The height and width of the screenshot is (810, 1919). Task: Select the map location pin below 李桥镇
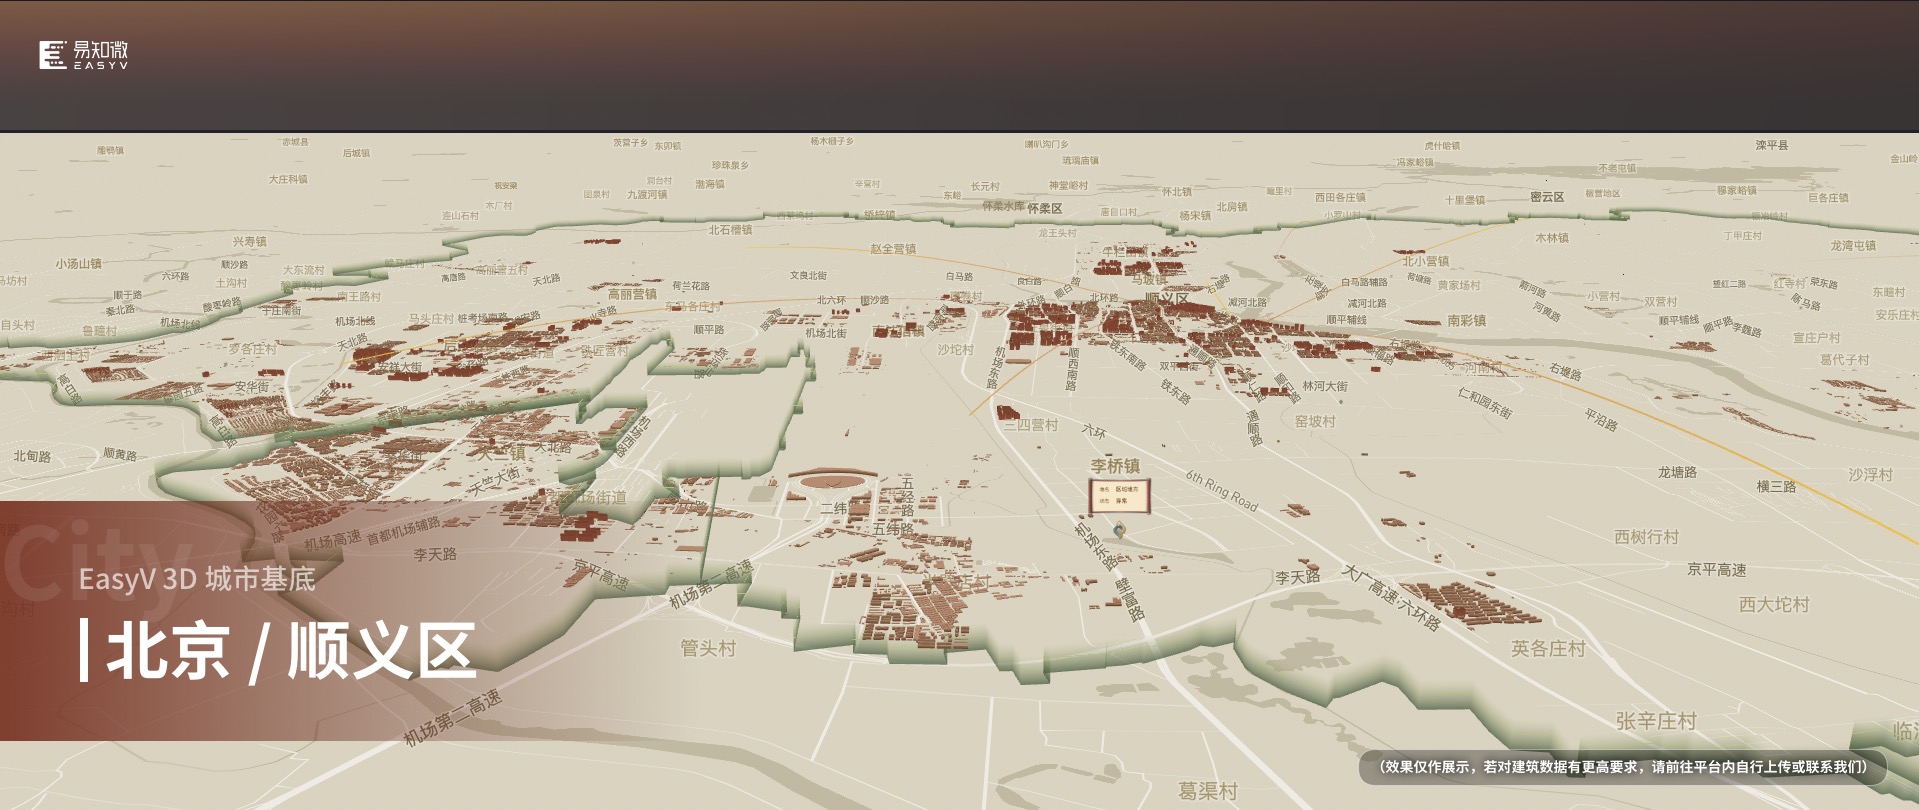[1120, 531]
